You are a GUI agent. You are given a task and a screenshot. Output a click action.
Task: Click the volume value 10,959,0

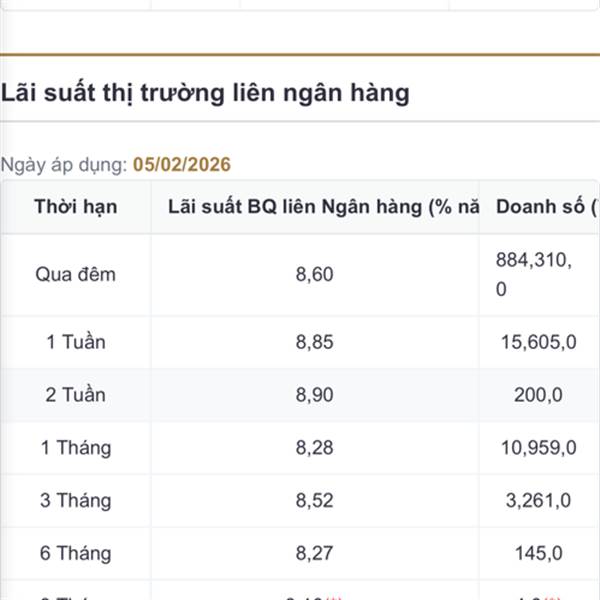(538, 448)
